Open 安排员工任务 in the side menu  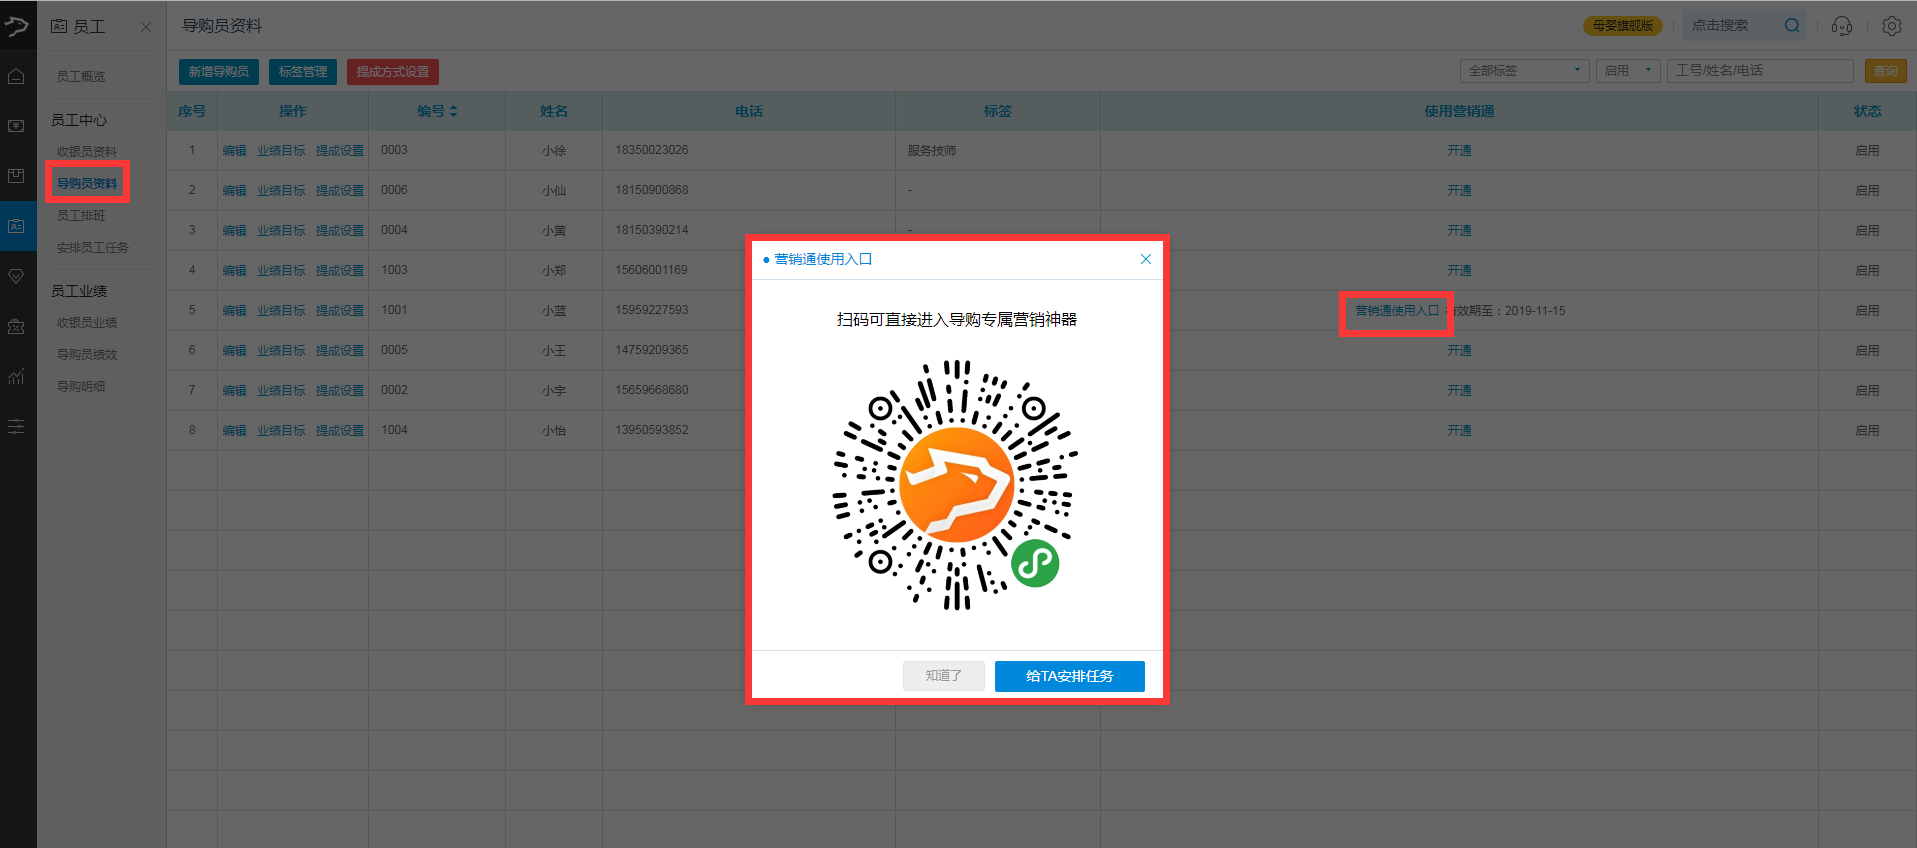[x=93, y=248]
